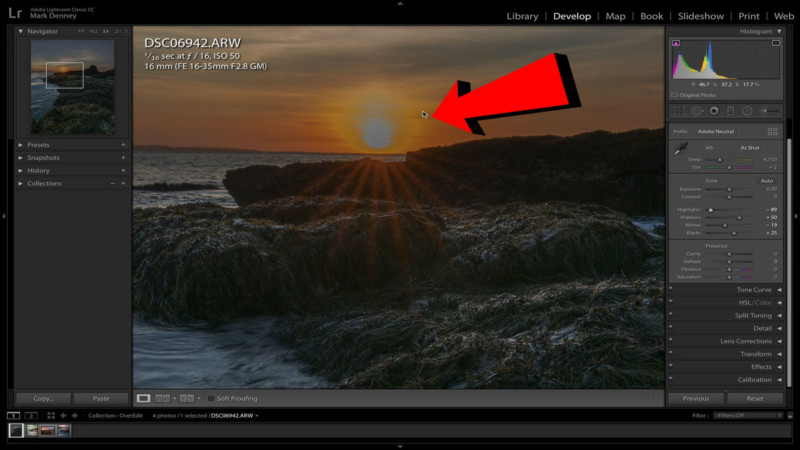
Task: Expand the Presets panel
Action: tap(38, 145)
